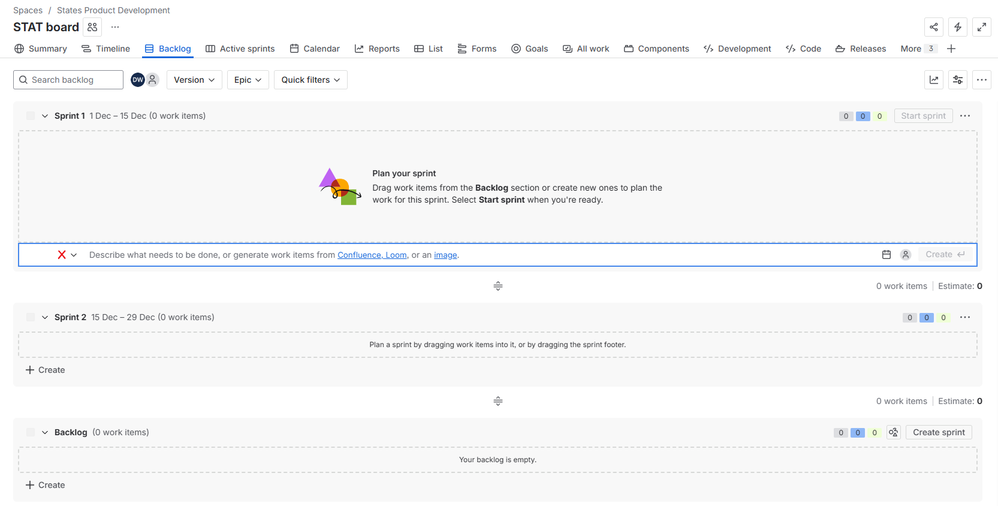Click the calendar due date icon in create row
The width and height of the screenshot is (998, 506).
point(886,255)
